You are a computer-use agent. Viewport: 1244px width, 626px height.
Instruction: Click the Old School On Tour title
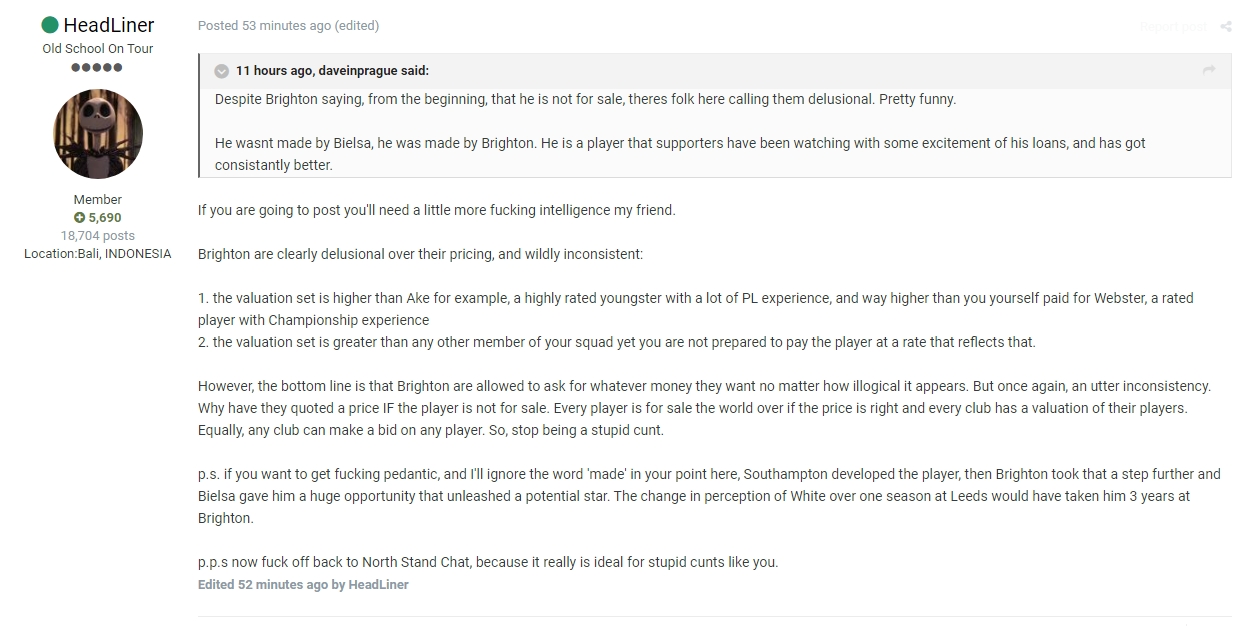click(x=98, y=49)
